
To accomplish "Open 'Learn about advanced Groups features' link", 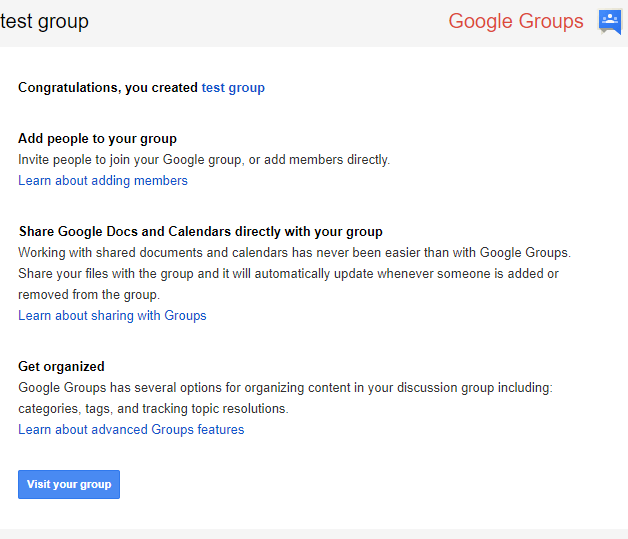I will point(131,430).
